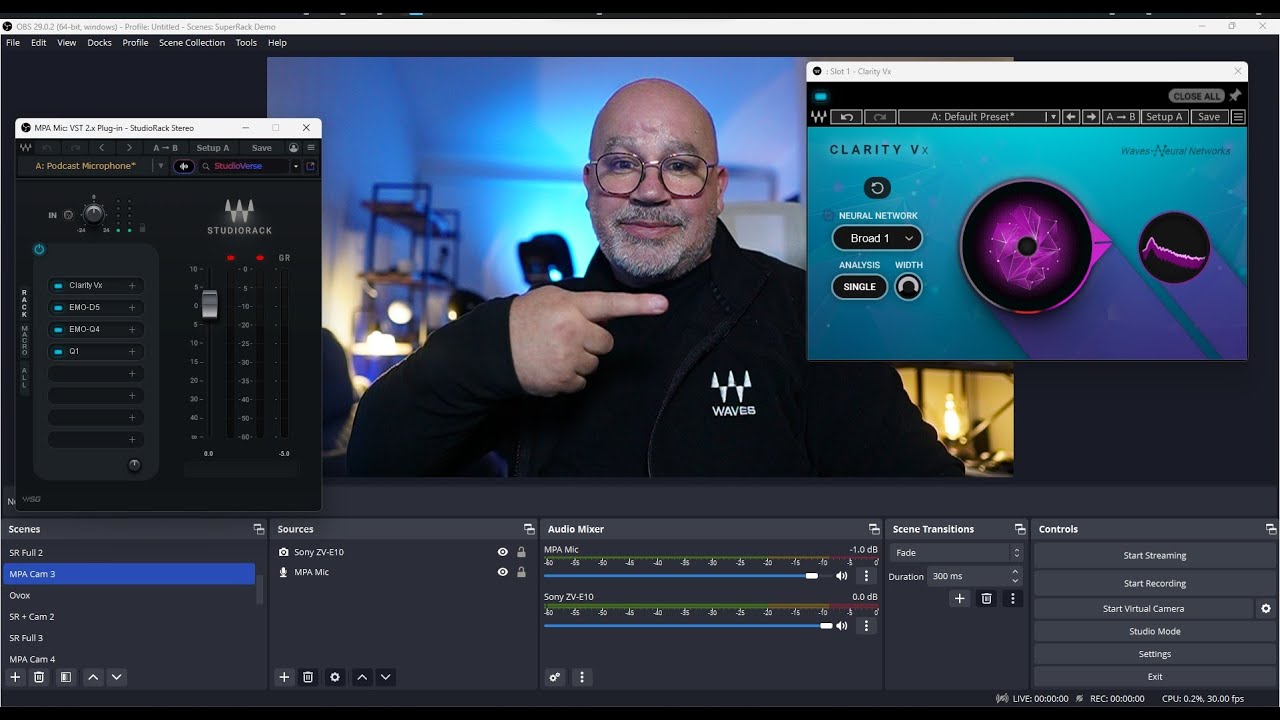Viewport: 1280px width, 720px height.
Task: Add plugin after EMO-D5 slot
Action: pyautogui.click(x=132, y=307)
